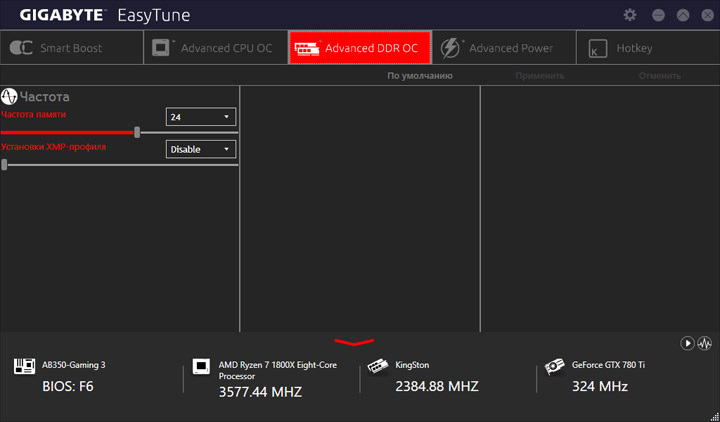The image size is (720, 422).
Task: Click the Частота памяти slider handle
Action: (x=137, y=132)
